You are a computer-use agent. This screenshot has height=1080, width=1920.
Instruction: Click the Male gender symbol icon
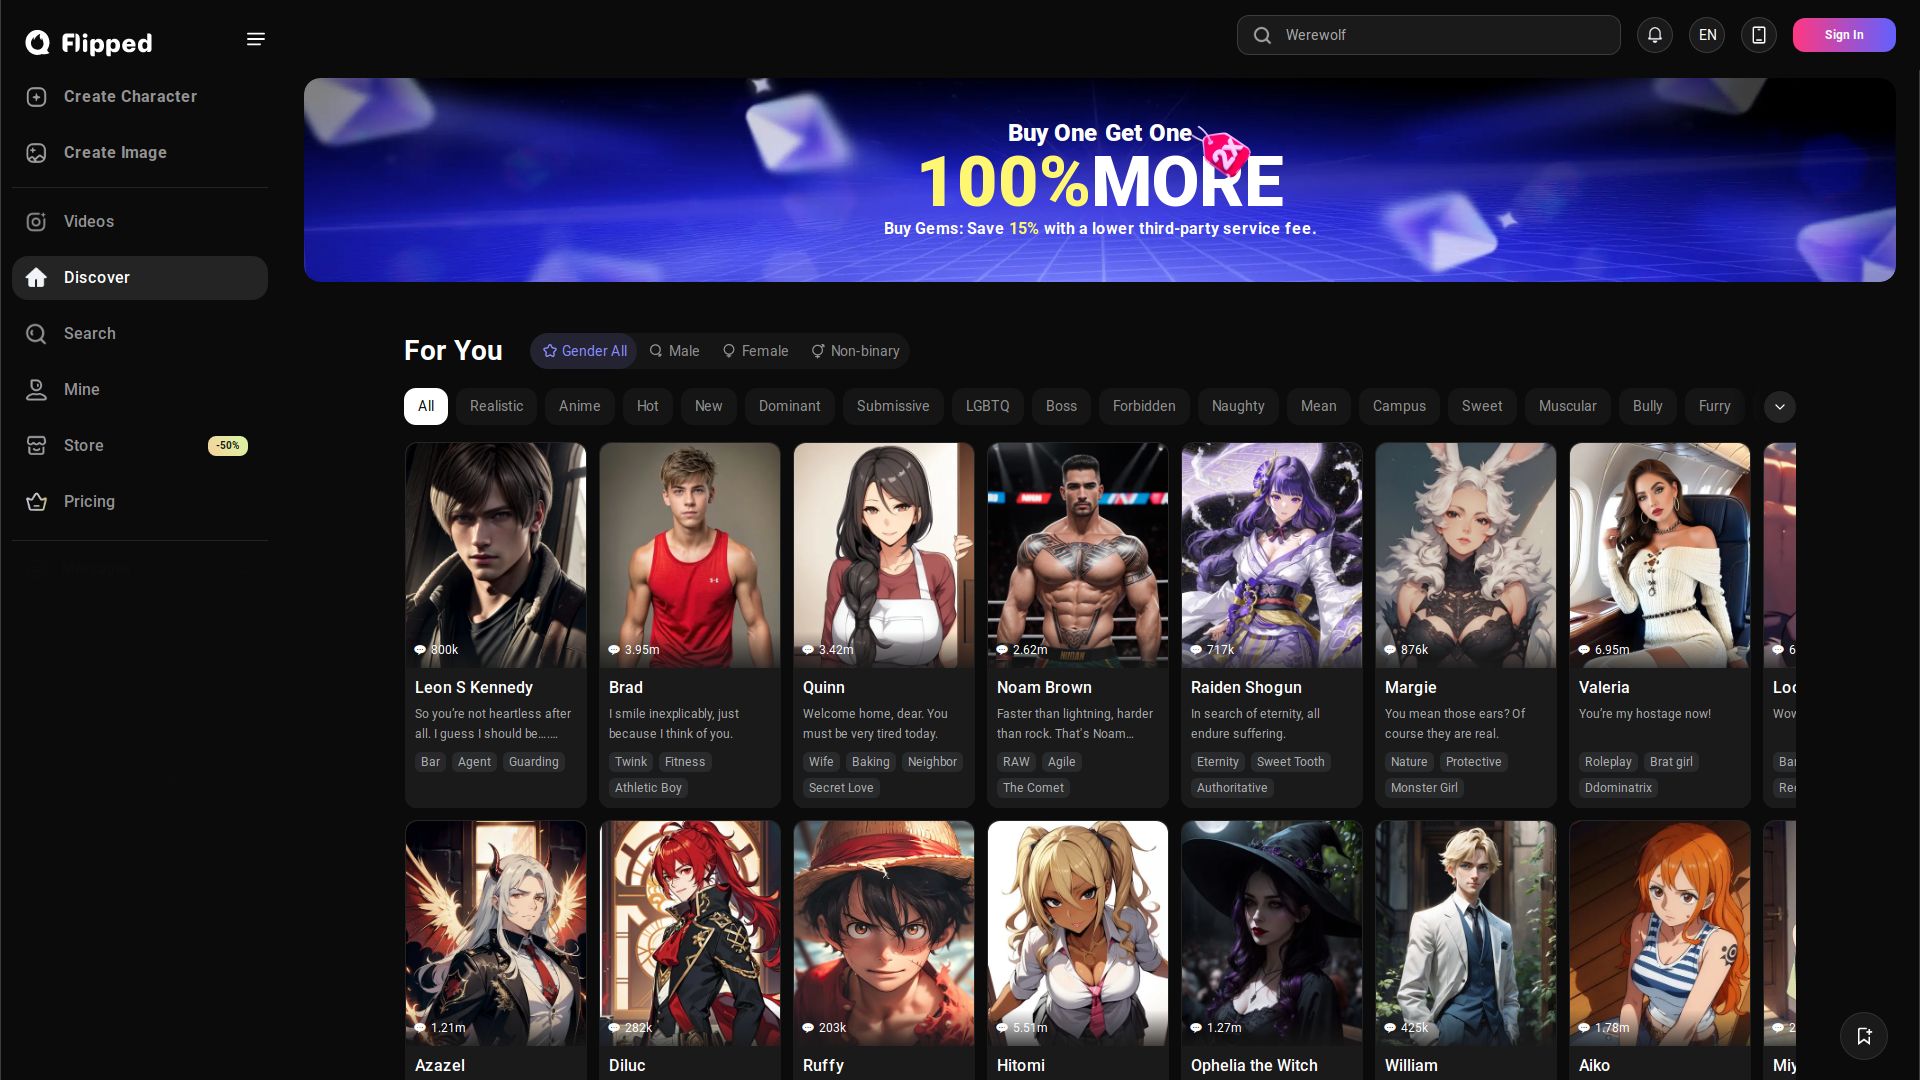(656, 351)
